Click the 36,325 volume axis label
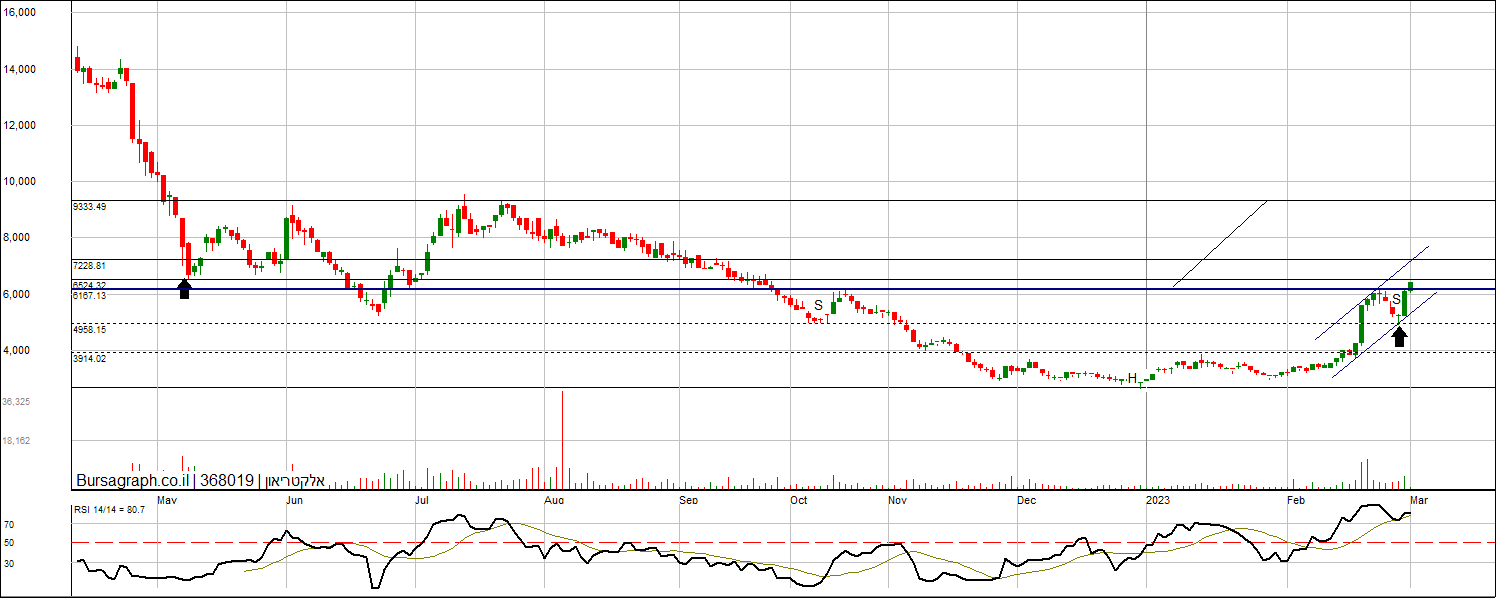This screenshot has width=1496, height=598. pyautogui.click(x=15, y=401)
